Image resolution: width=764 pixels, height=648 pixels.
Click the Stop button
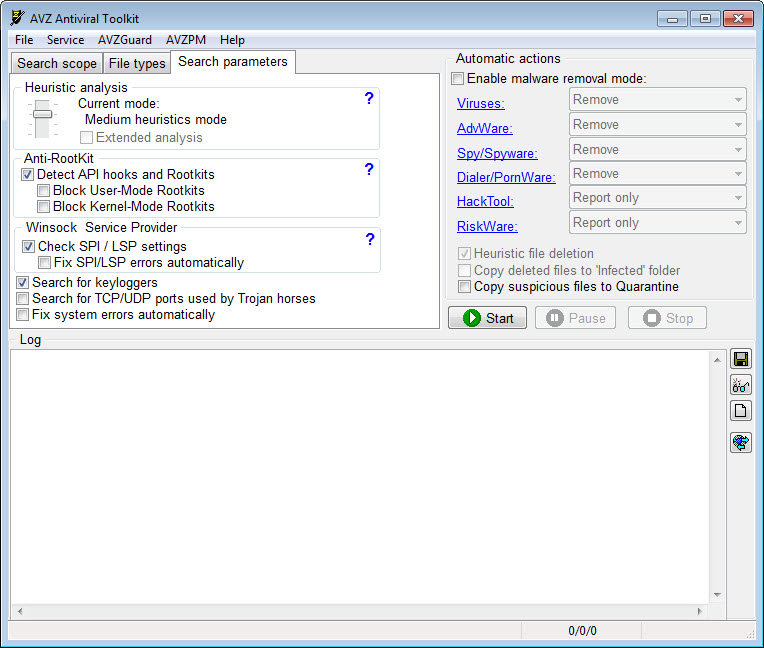(x=668, y=318)
